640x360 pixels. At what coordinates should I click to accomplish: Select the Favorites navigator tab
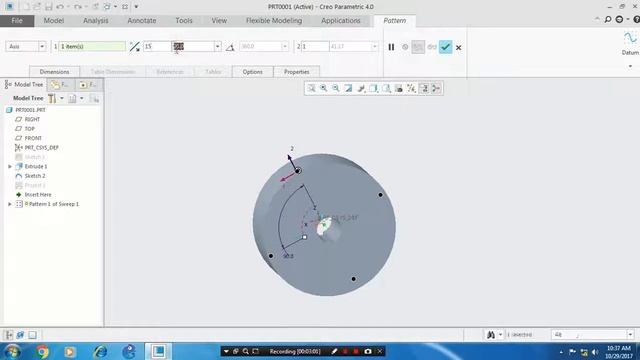click(89, 84)
